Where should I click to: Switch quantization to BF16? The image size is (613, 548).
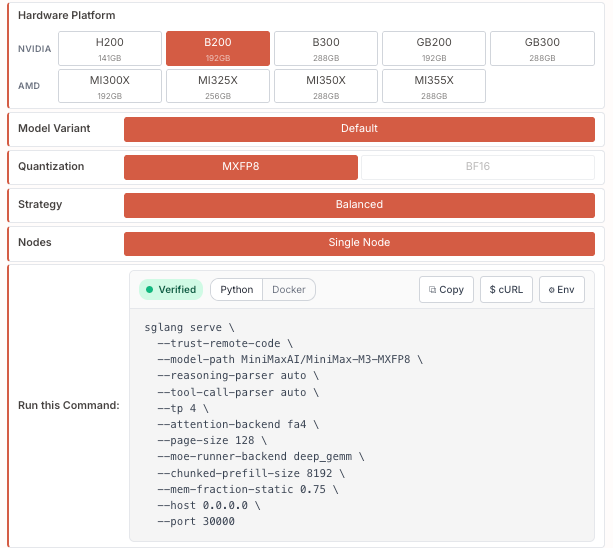pyautogui.click(x=478, y=167)
